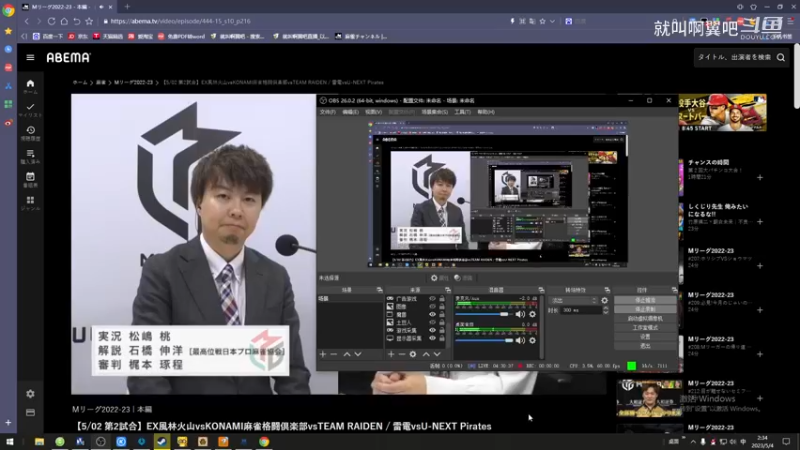
Task: Add しくじり先生 to my list
Action: pyautogui.click(x=760, y=222)
